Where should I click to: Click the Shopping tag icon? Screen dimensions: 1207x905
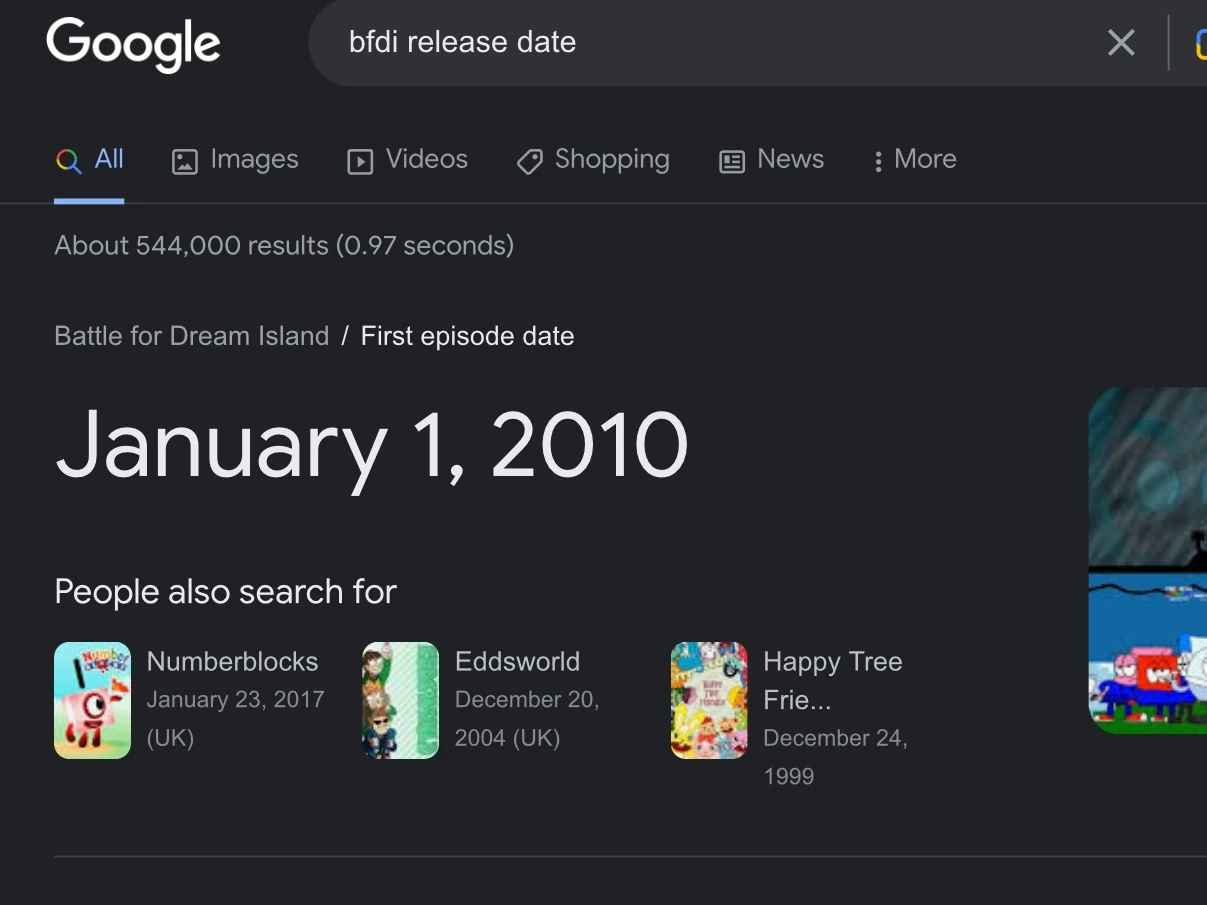point(530,161)
